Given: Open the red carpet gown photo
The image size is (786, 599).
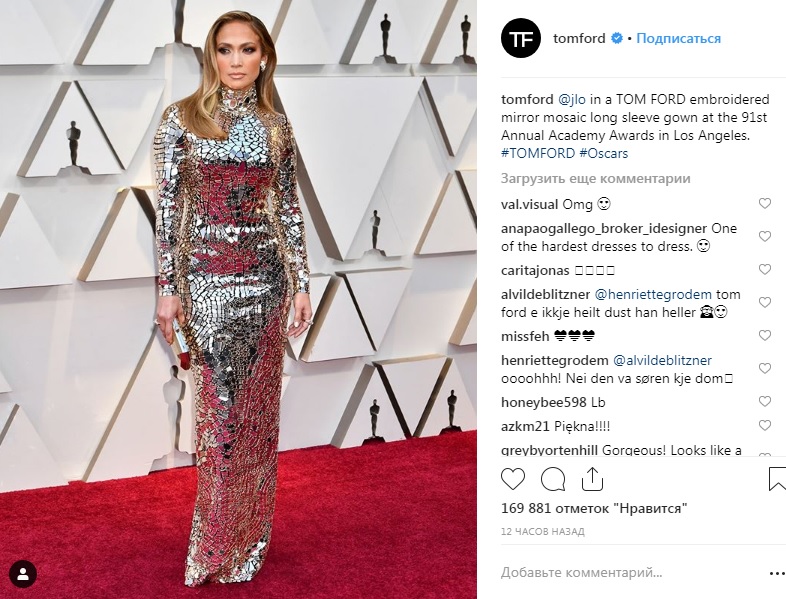Looking at the screenshot, I should click(x=238, y=299).
